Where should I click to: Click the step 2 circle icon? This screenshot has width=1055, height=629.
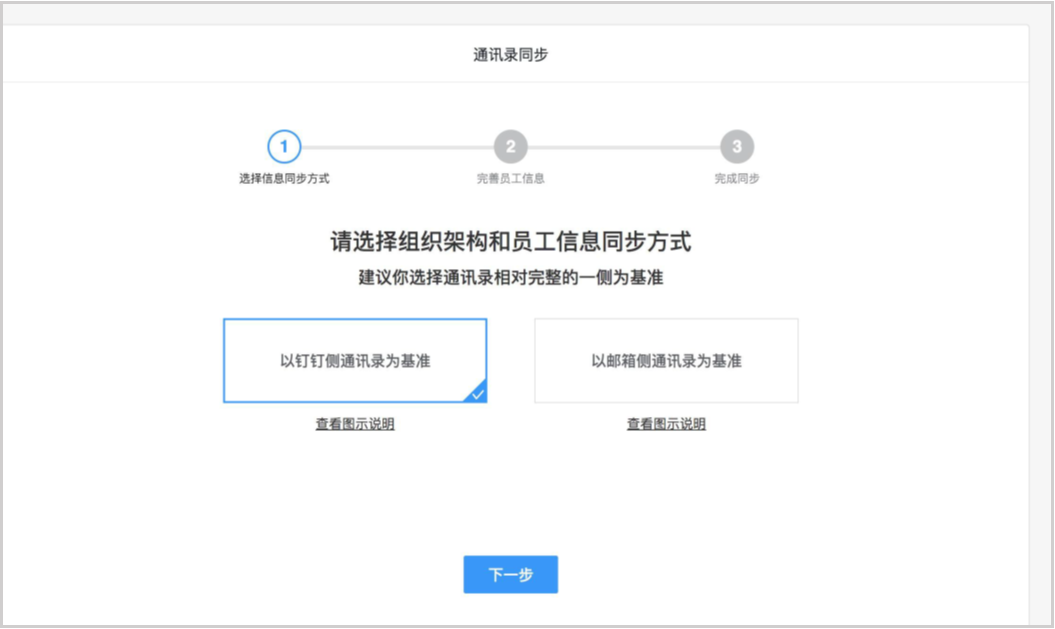click(510, 147)
